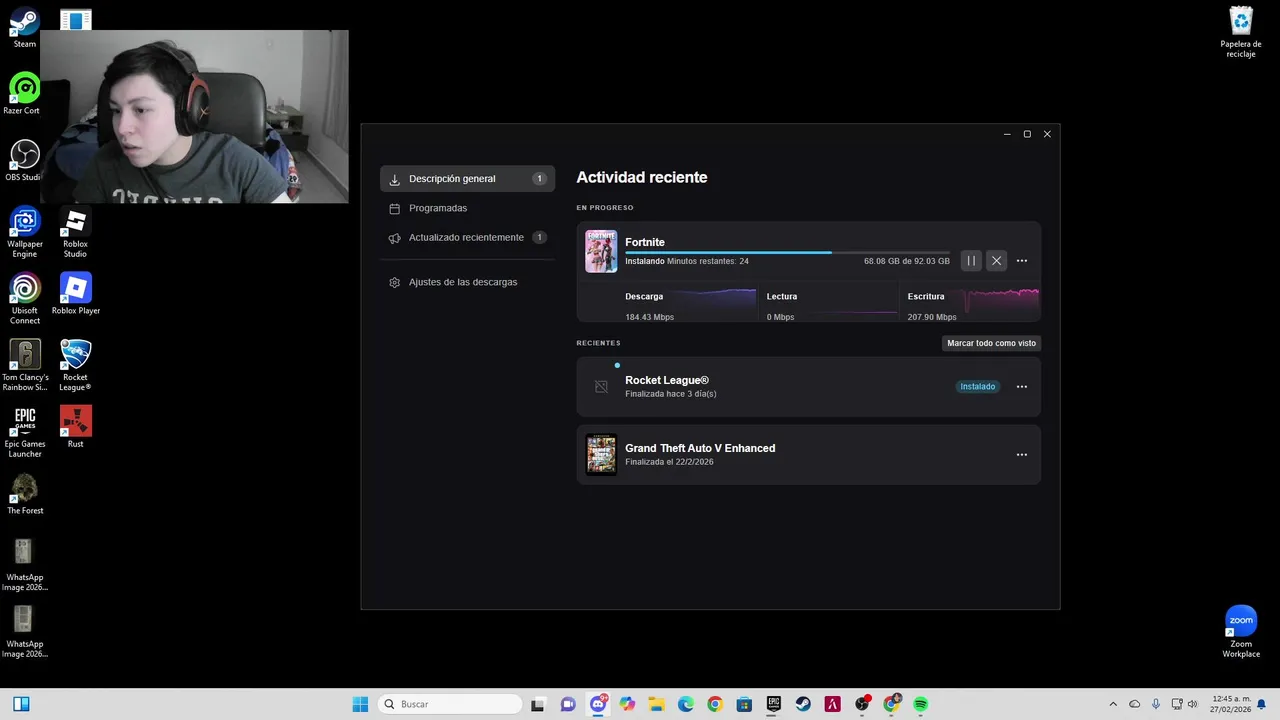Open the three-dot menu for Rocket League®
Viewport: 1280px width, 720px height.
point(1021,387)
